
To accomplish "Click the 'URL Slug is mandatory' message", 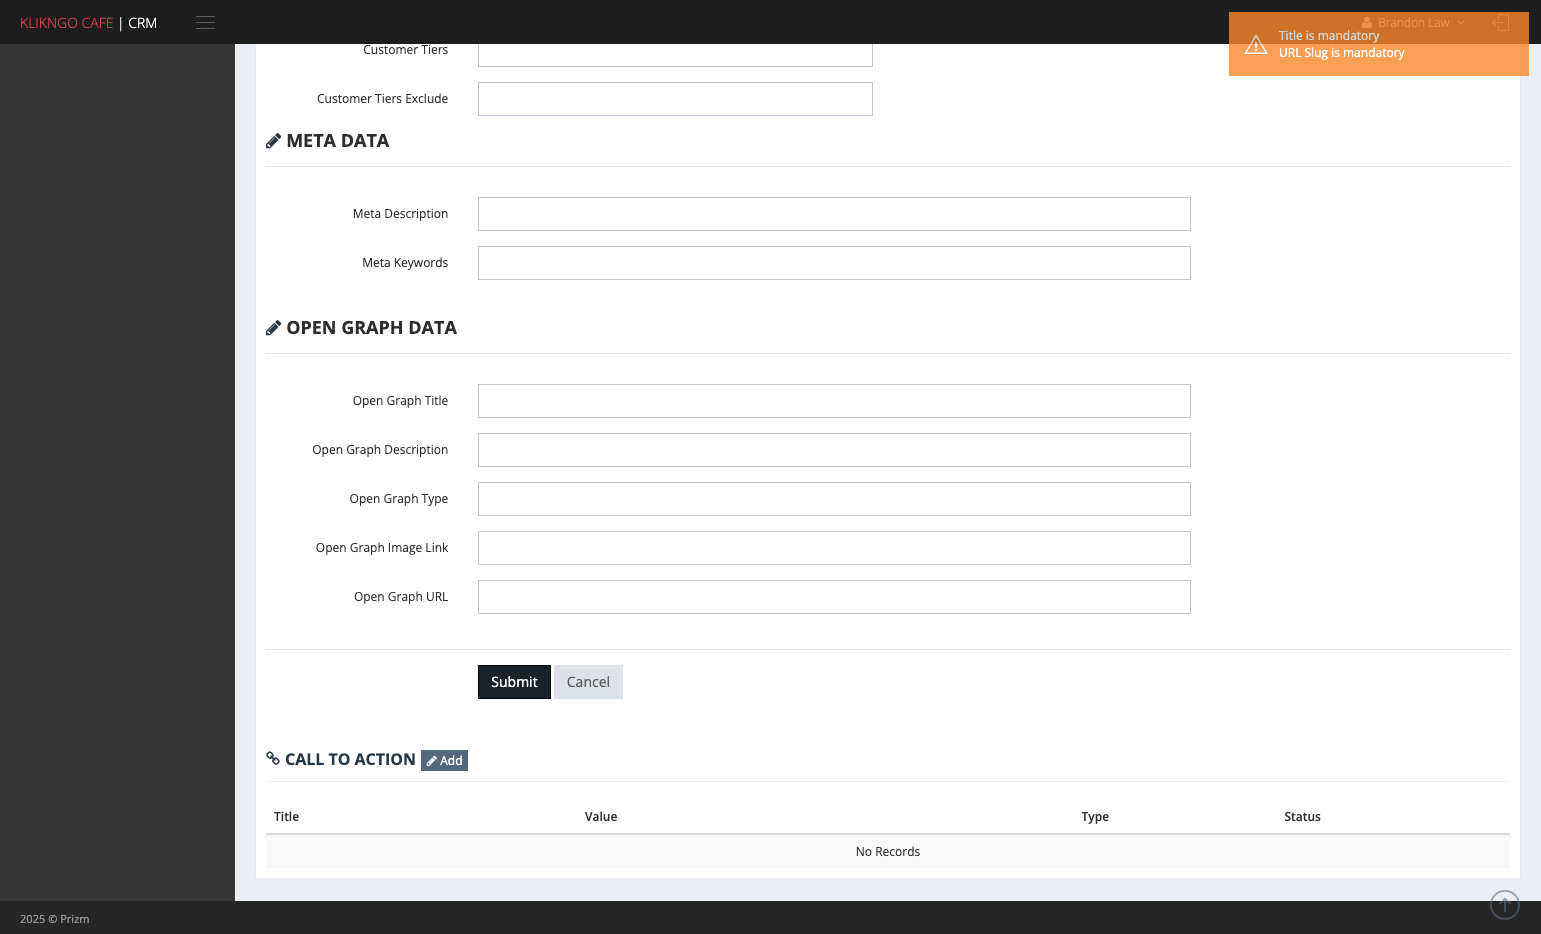I will tap(1341, 53).
